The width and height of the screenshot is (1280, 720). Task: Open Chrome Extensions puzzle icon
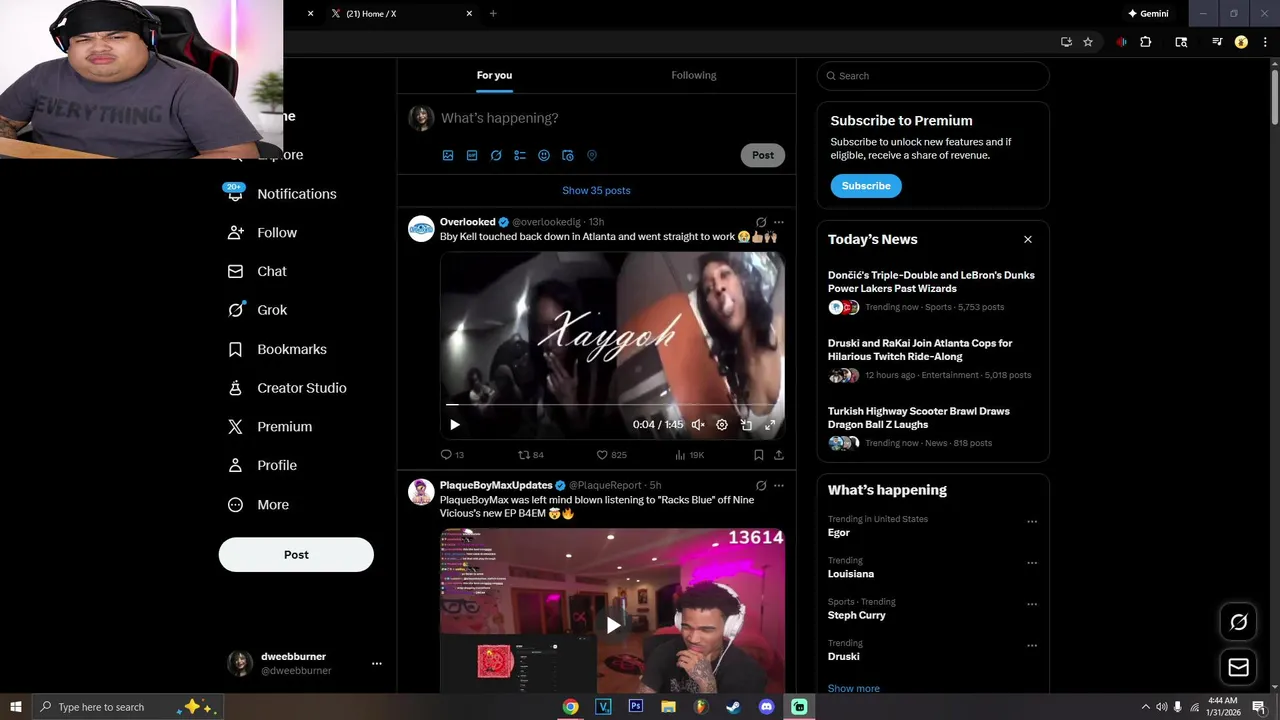tap(1146, 42)
